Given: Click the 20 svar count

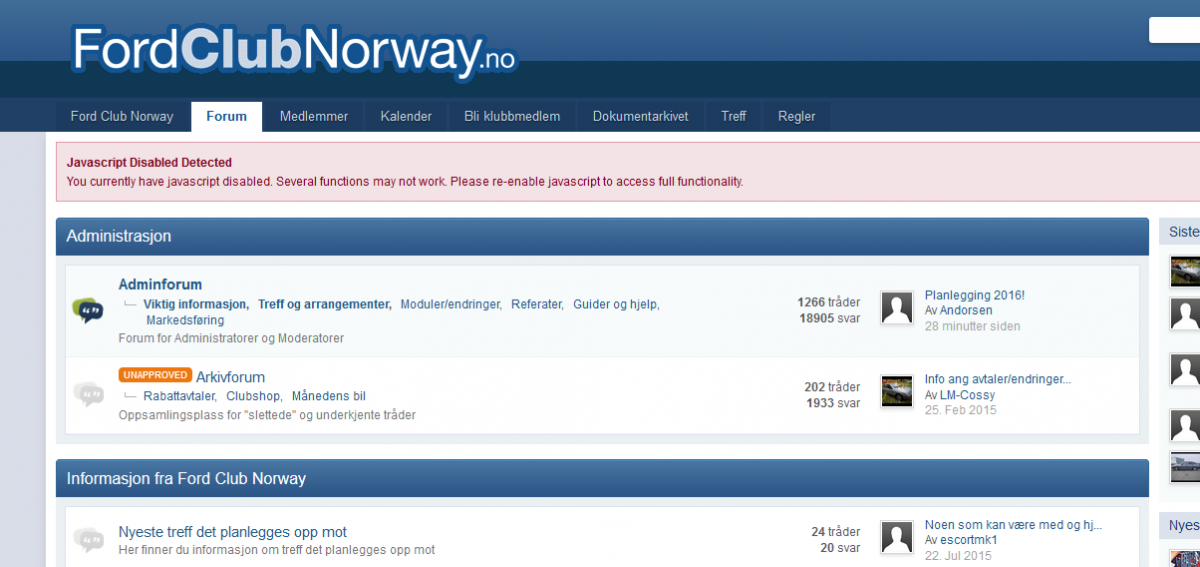Looking at the screenshot, I should 840,548.
